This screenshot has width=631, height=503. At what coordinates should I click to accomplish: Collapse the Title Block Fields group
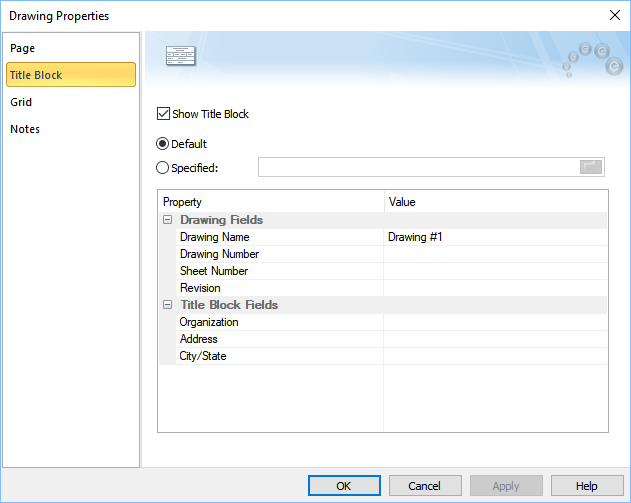pos(167,305)
